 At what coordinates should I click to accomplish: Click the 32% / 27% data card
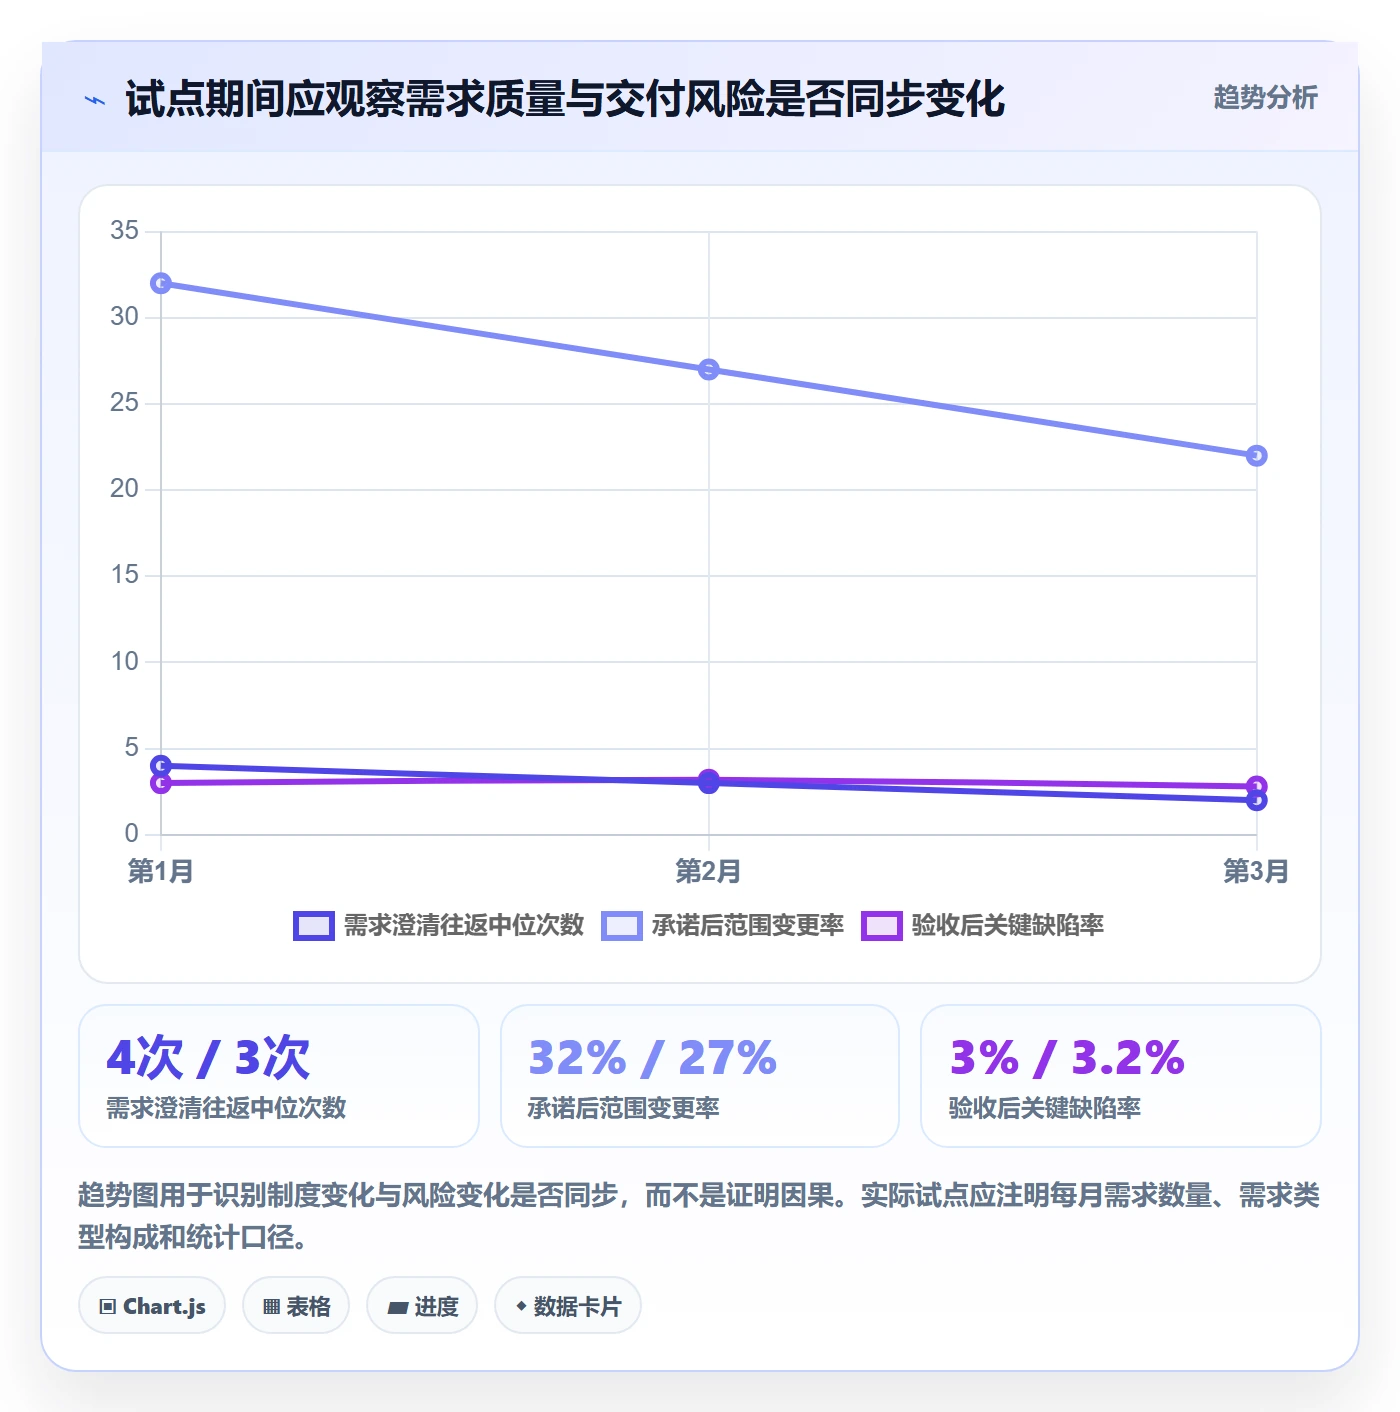[700, 1076]
